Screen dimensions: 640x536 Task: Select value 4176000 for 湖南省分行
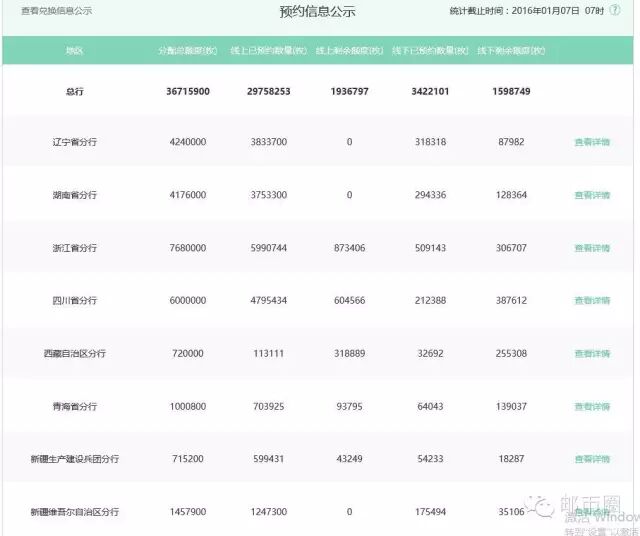tap(188, 195)
